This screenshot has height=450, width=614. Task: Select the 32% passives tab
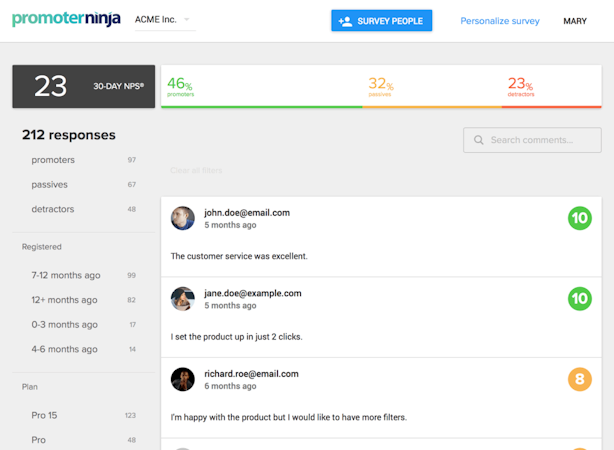click(x=431, y=86)
